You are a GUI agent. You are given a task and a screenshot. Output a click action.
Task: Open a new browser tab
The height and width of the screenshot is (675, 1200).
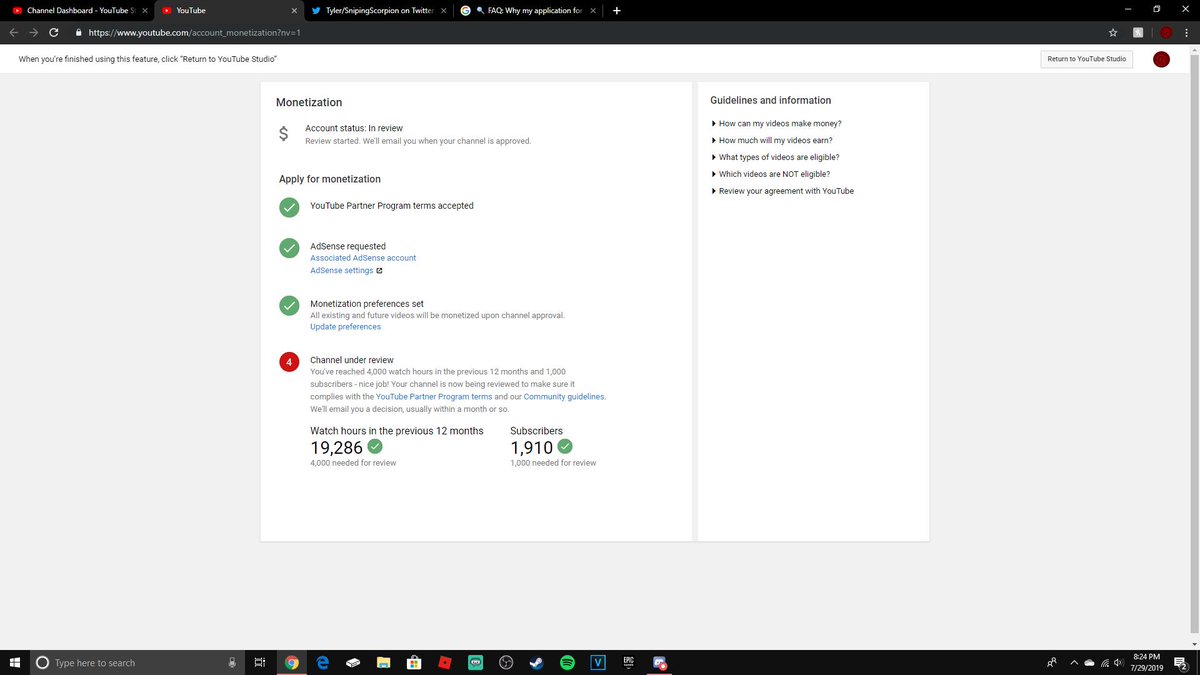(x=616, y=11)
